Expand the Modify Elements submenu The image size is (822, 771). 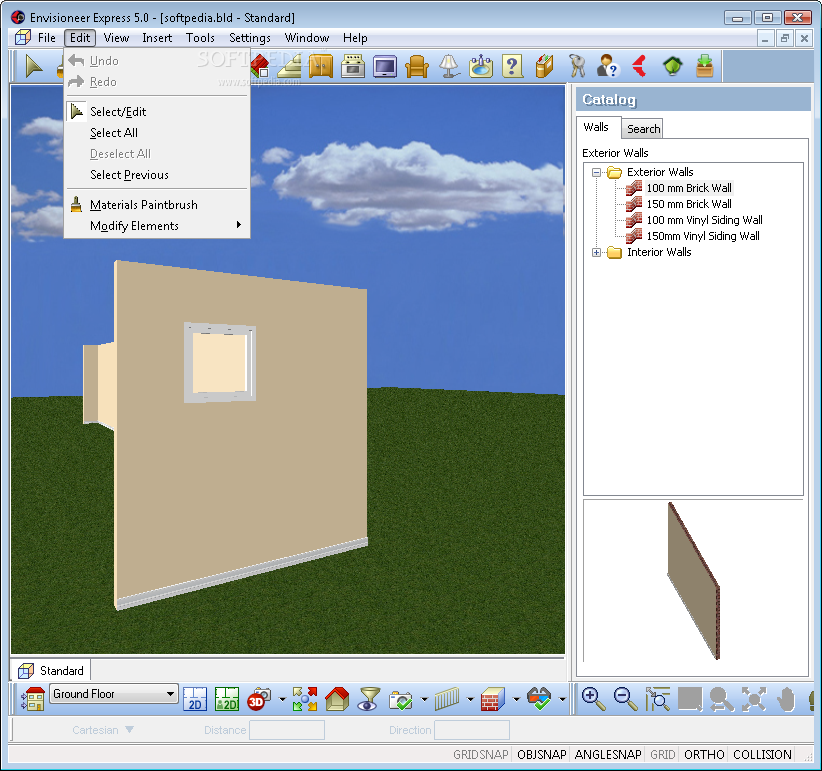157,226
